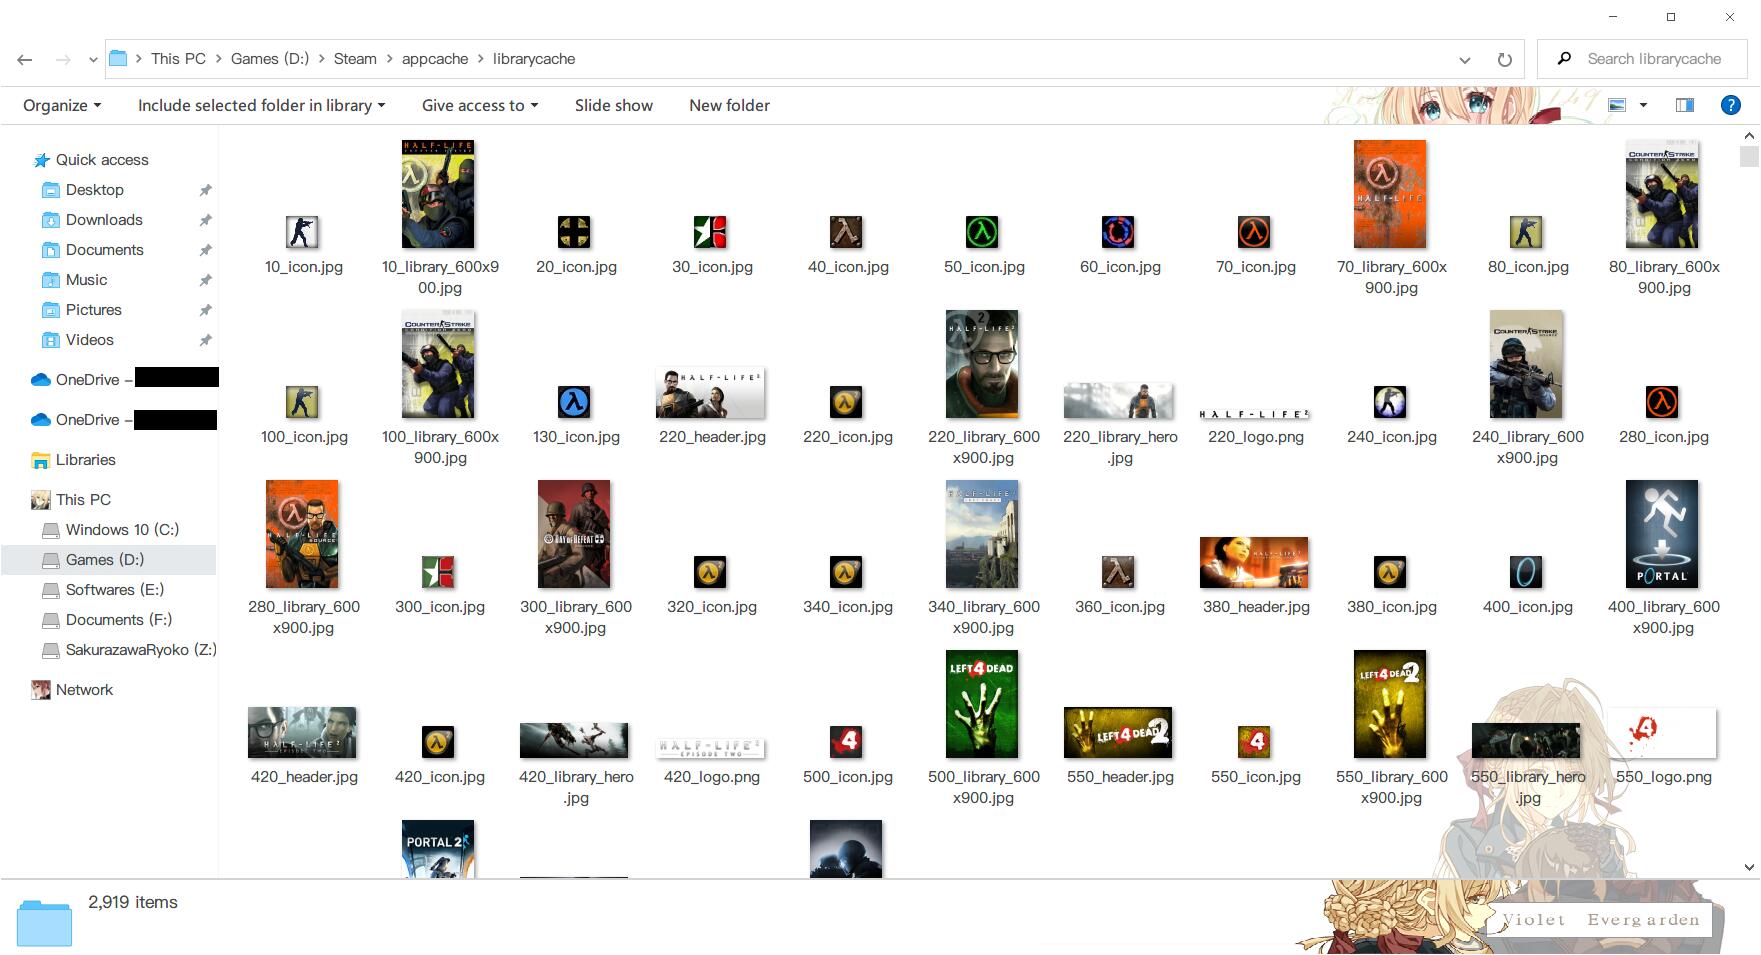Open Network in the navigation pane
This screenshot has width=1761, height=955.
pyautogui.click(x=84, y=690)
